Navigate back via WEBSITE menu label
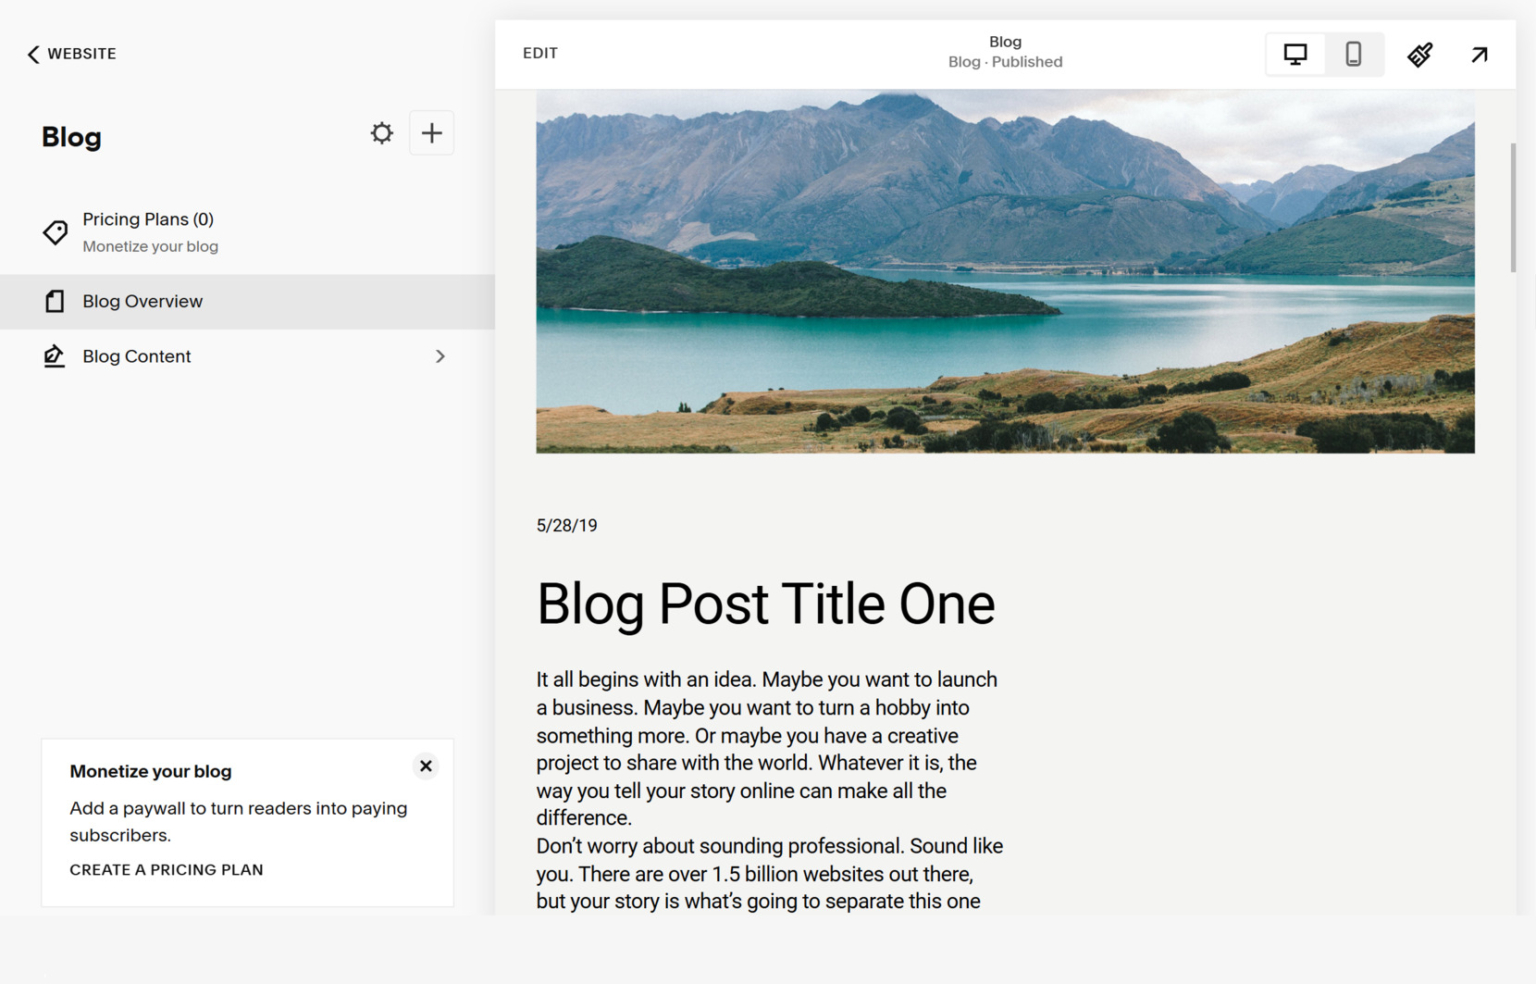The image size is (1536, 984). pos(82,53)
